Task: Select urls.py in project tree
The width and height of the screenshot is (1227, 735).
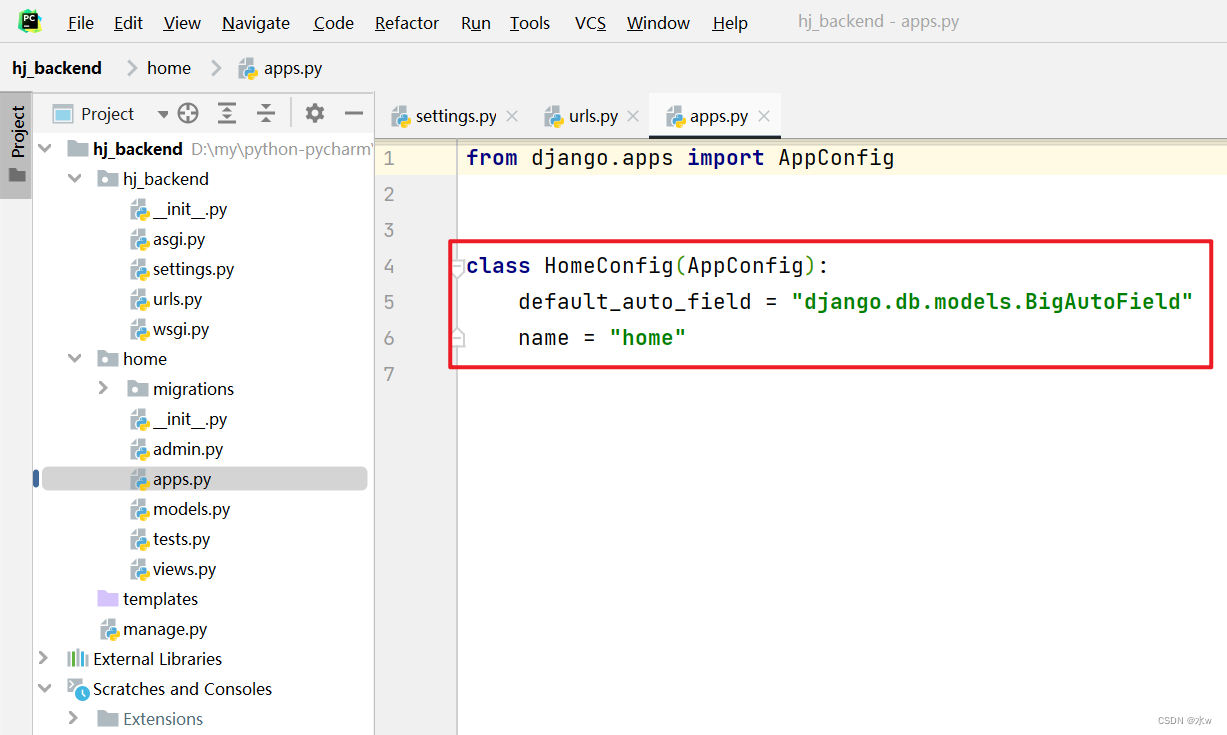Action: tap(166, 299)
